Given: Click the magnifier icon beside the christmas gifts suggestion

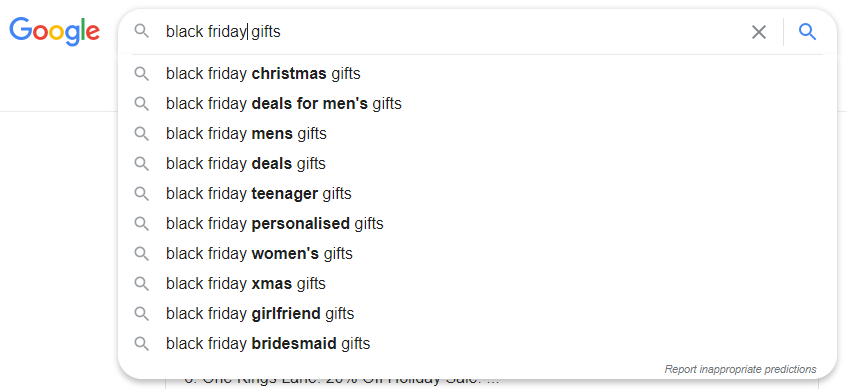Looking at the screenshot, I should point(142,73).
